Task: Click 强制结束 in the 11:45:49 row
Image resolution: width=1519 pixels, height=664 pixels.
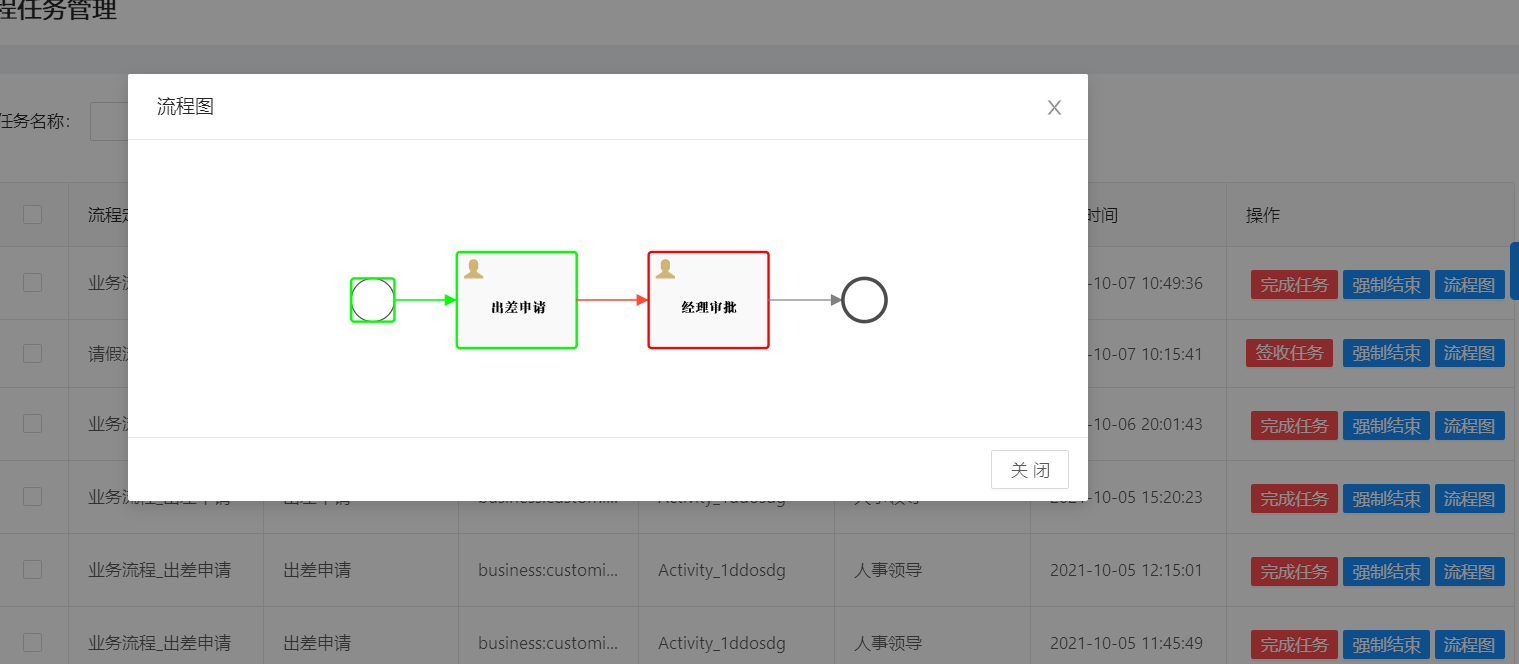Action: 1386,645
